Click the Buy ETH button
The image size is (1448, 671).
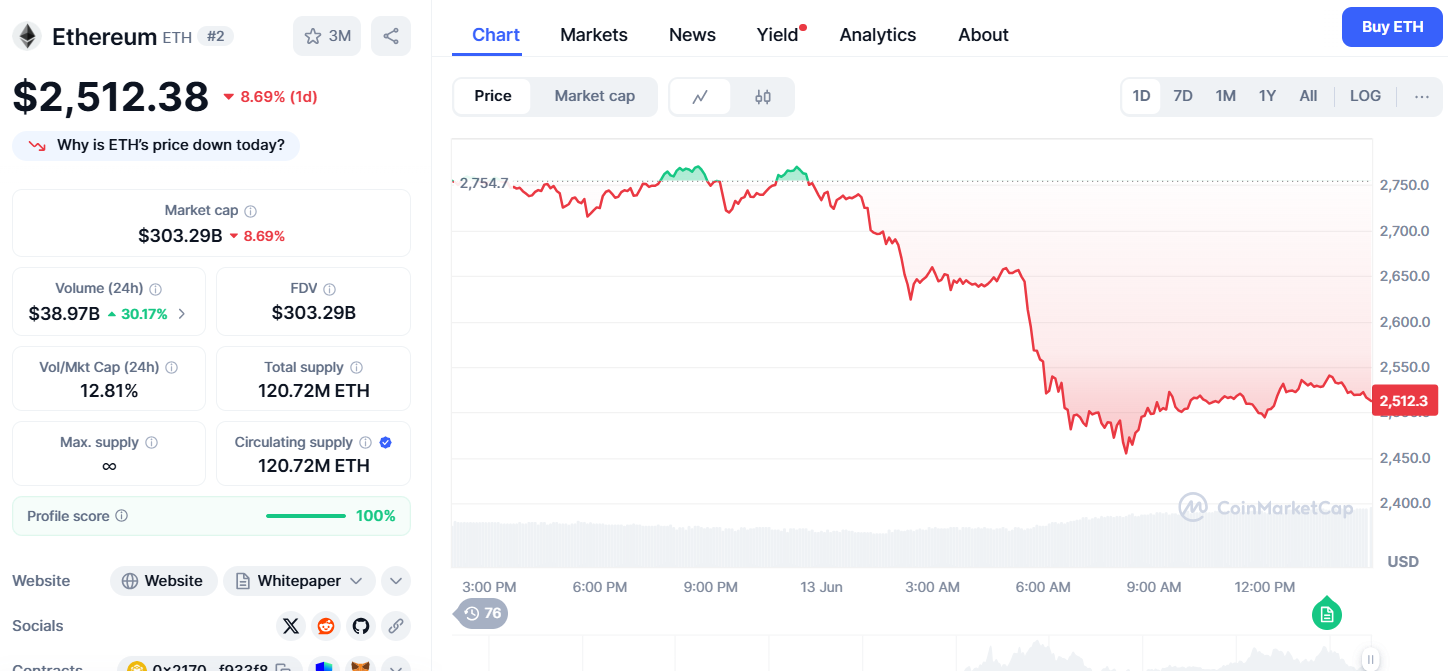(x=1393, y=27)
